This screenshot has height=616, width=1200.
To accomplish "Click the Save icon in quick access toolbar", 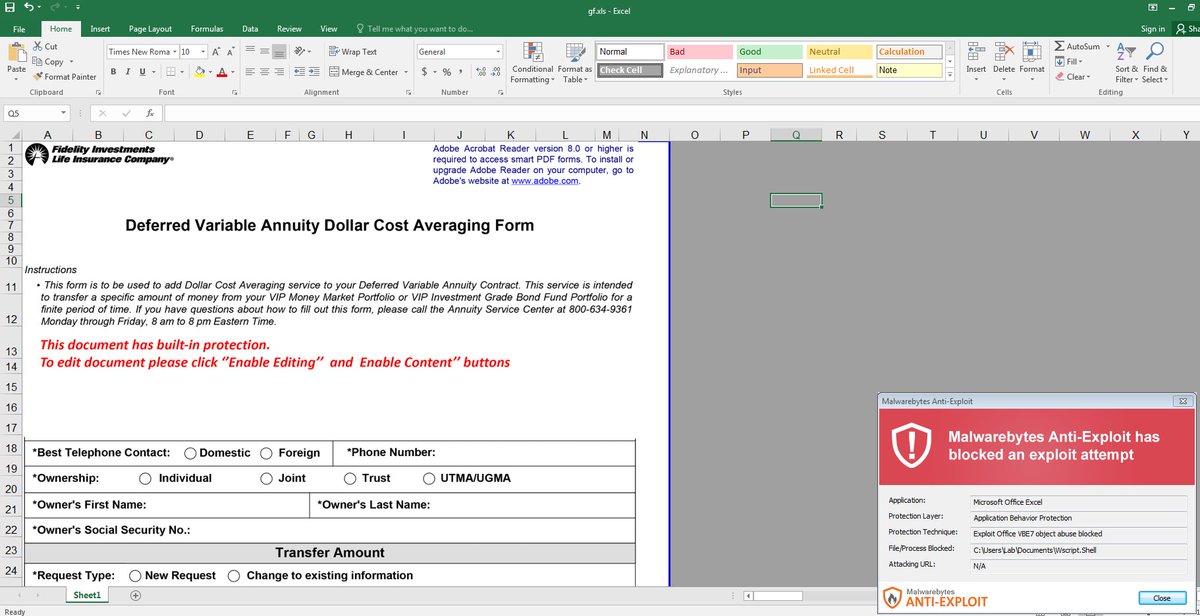I will pyautogui.click(x=9, y=8).
